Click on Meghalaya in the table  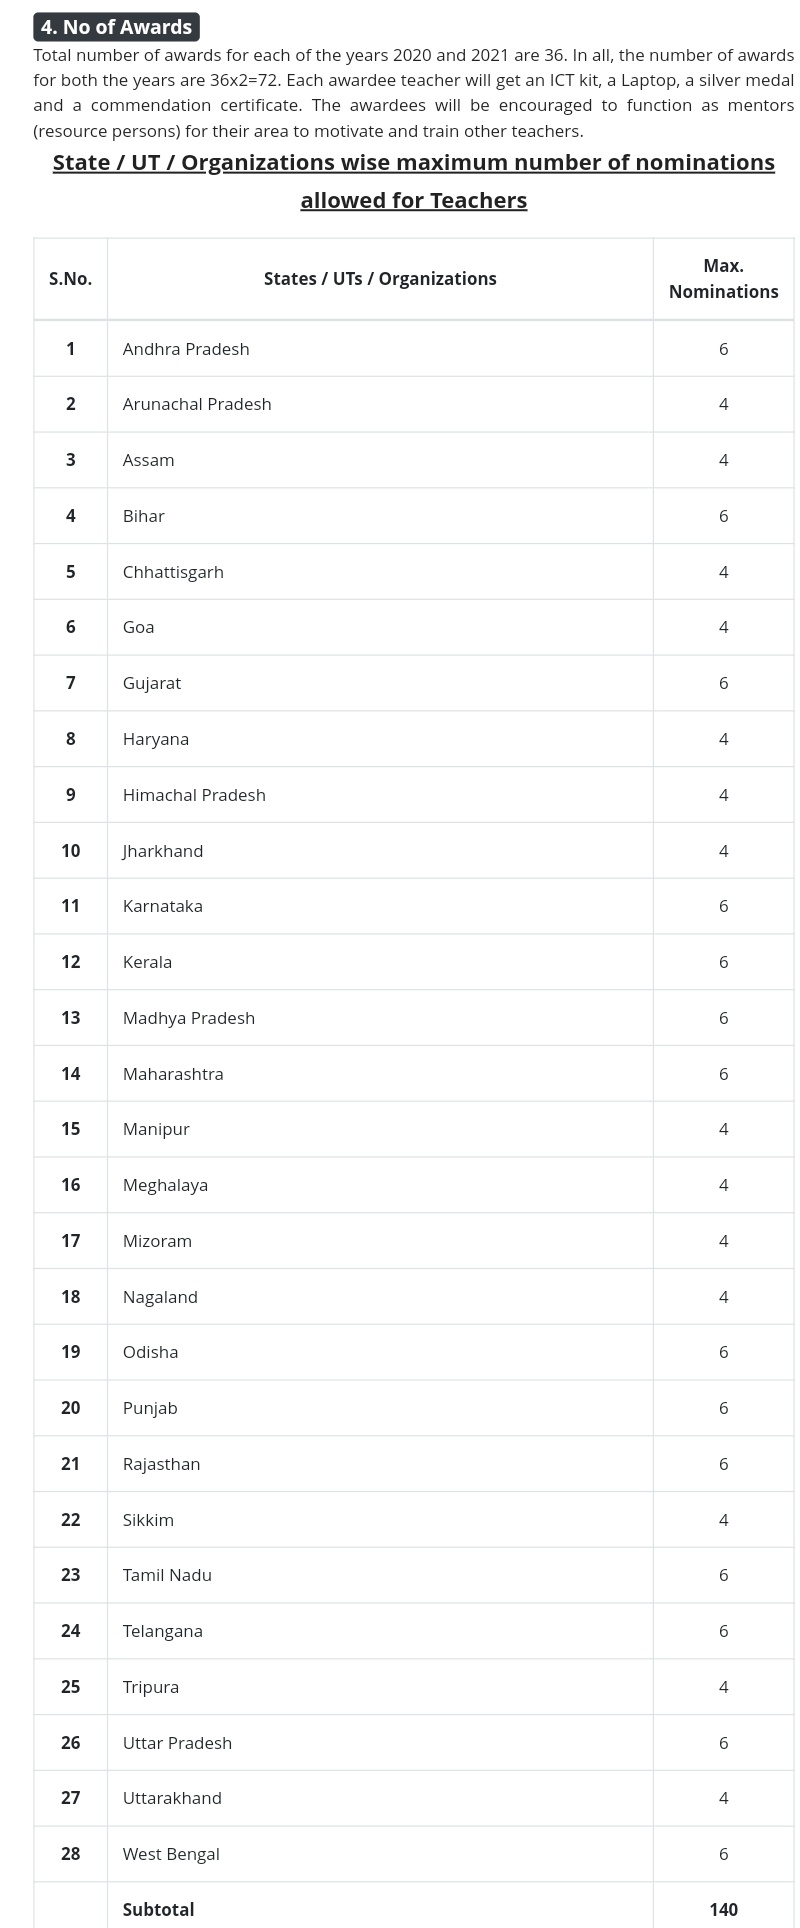(165, 1185)
